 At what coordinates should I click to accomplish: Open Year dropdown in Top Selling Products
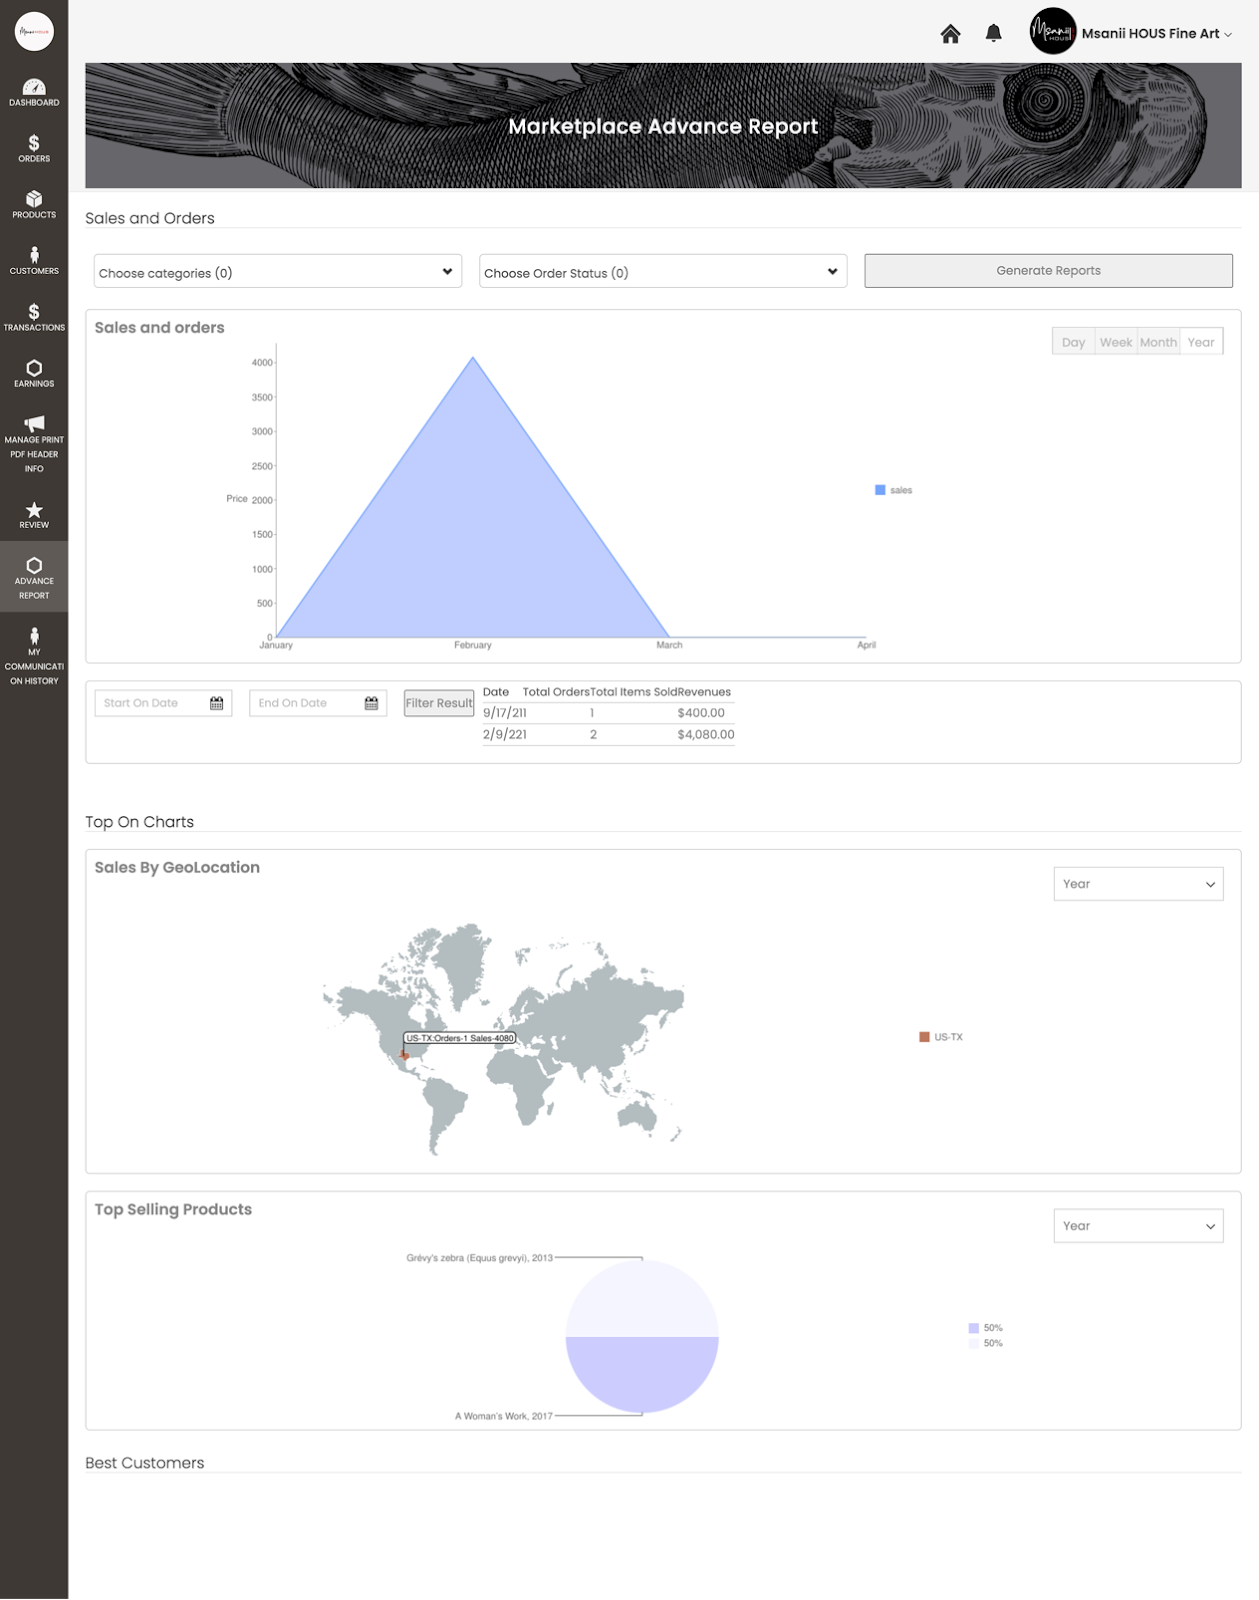pos(1138,1226)
